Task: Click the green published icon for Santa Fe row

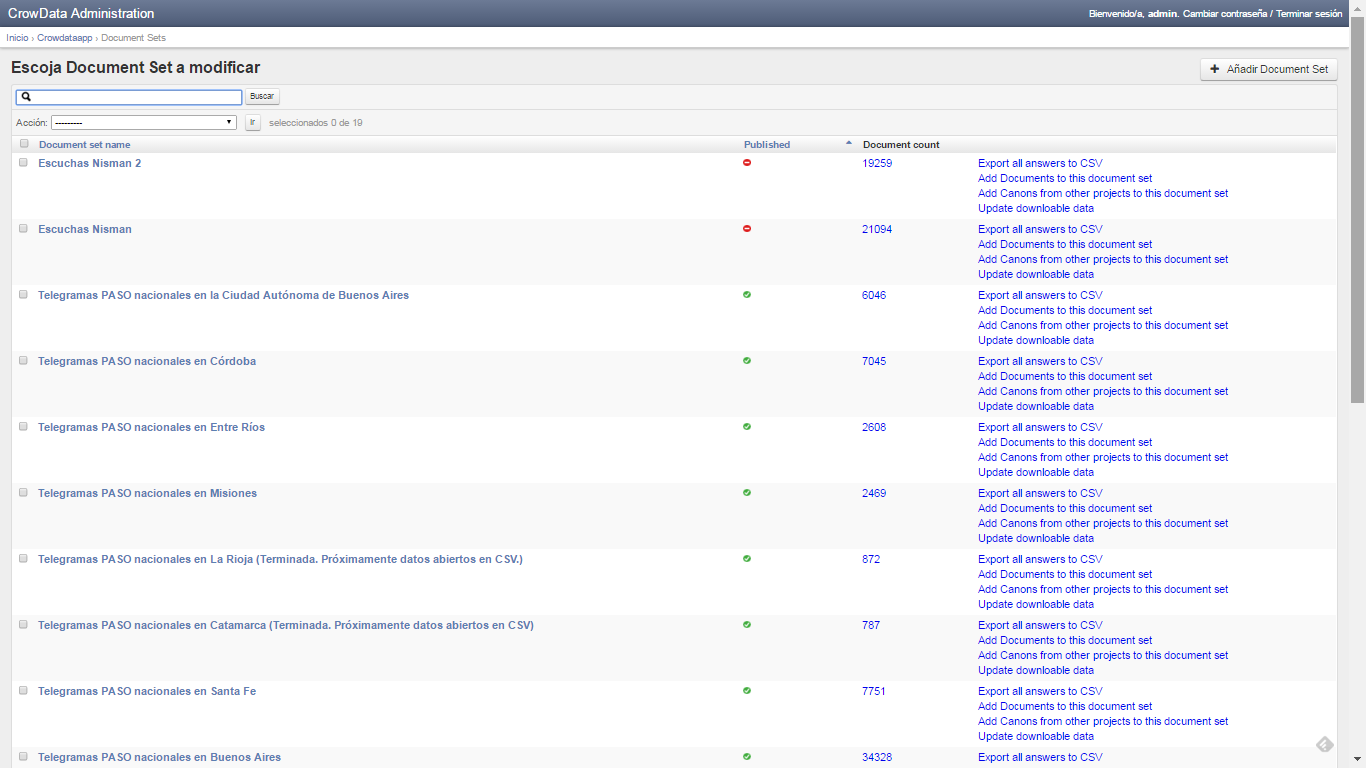Action: (747, 690)
